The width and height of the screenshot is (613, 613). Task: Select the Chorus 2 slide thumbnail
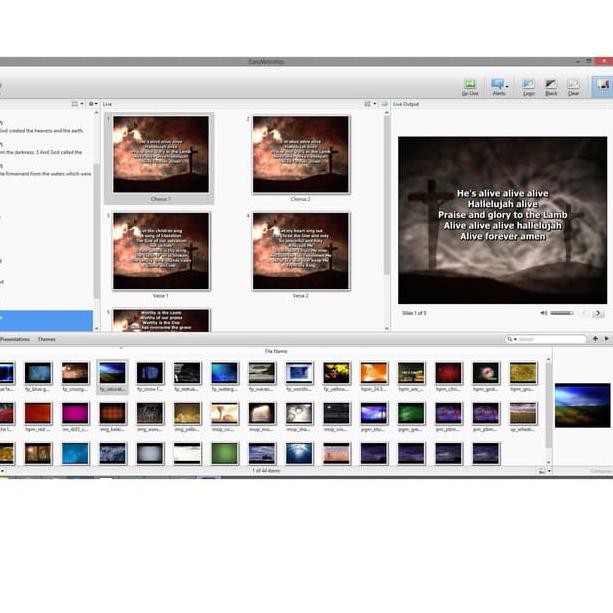[300, 153]
